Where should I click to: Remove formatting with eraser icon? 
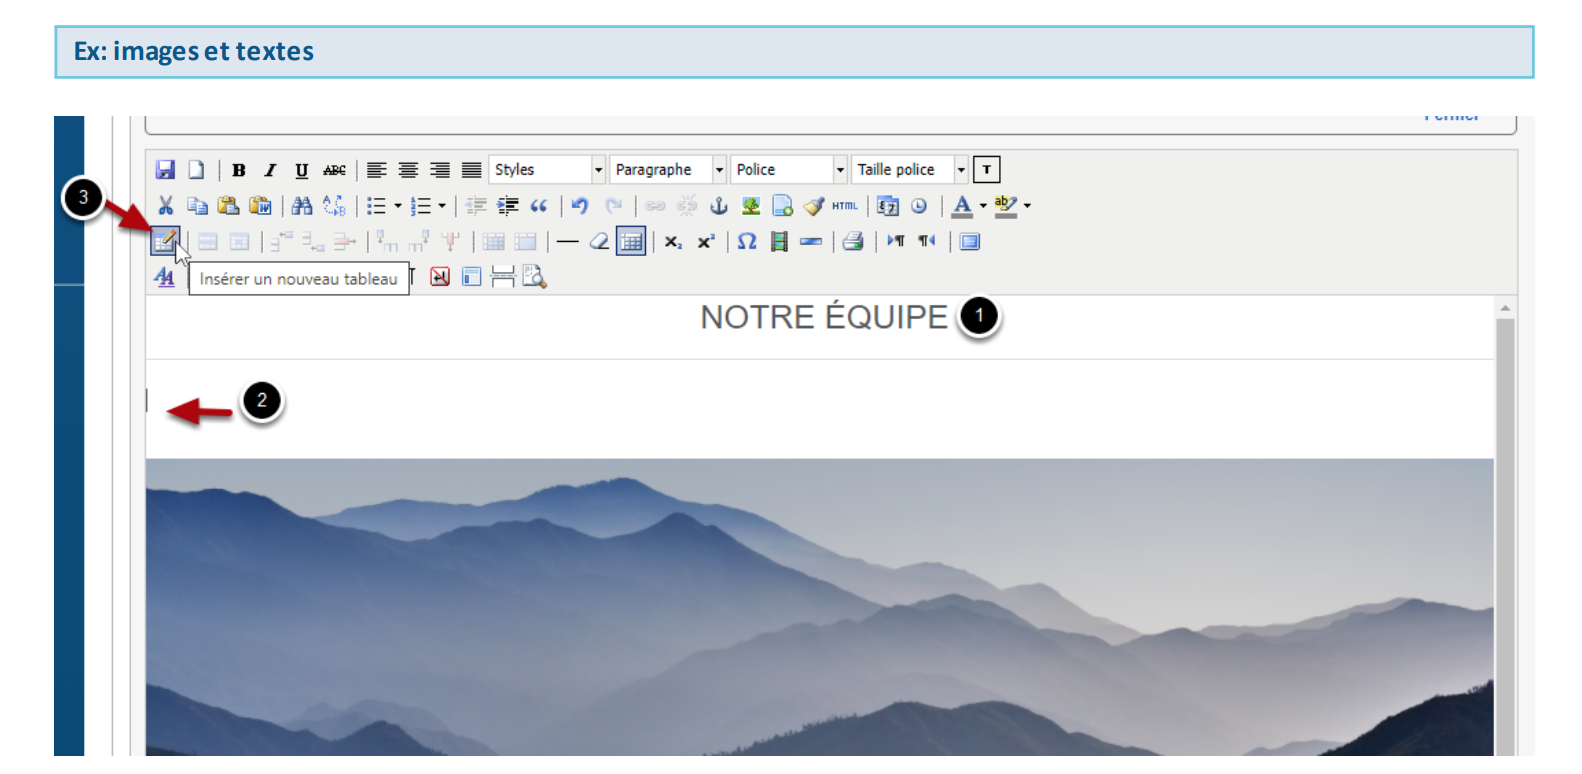click(599, 242)
